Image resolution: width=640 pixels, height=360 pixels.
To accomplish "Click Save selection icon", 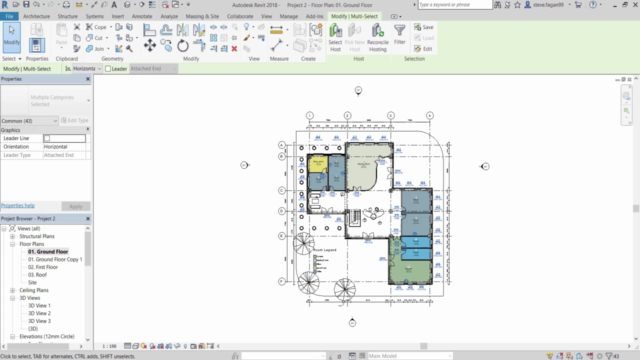I will (424, 27).
